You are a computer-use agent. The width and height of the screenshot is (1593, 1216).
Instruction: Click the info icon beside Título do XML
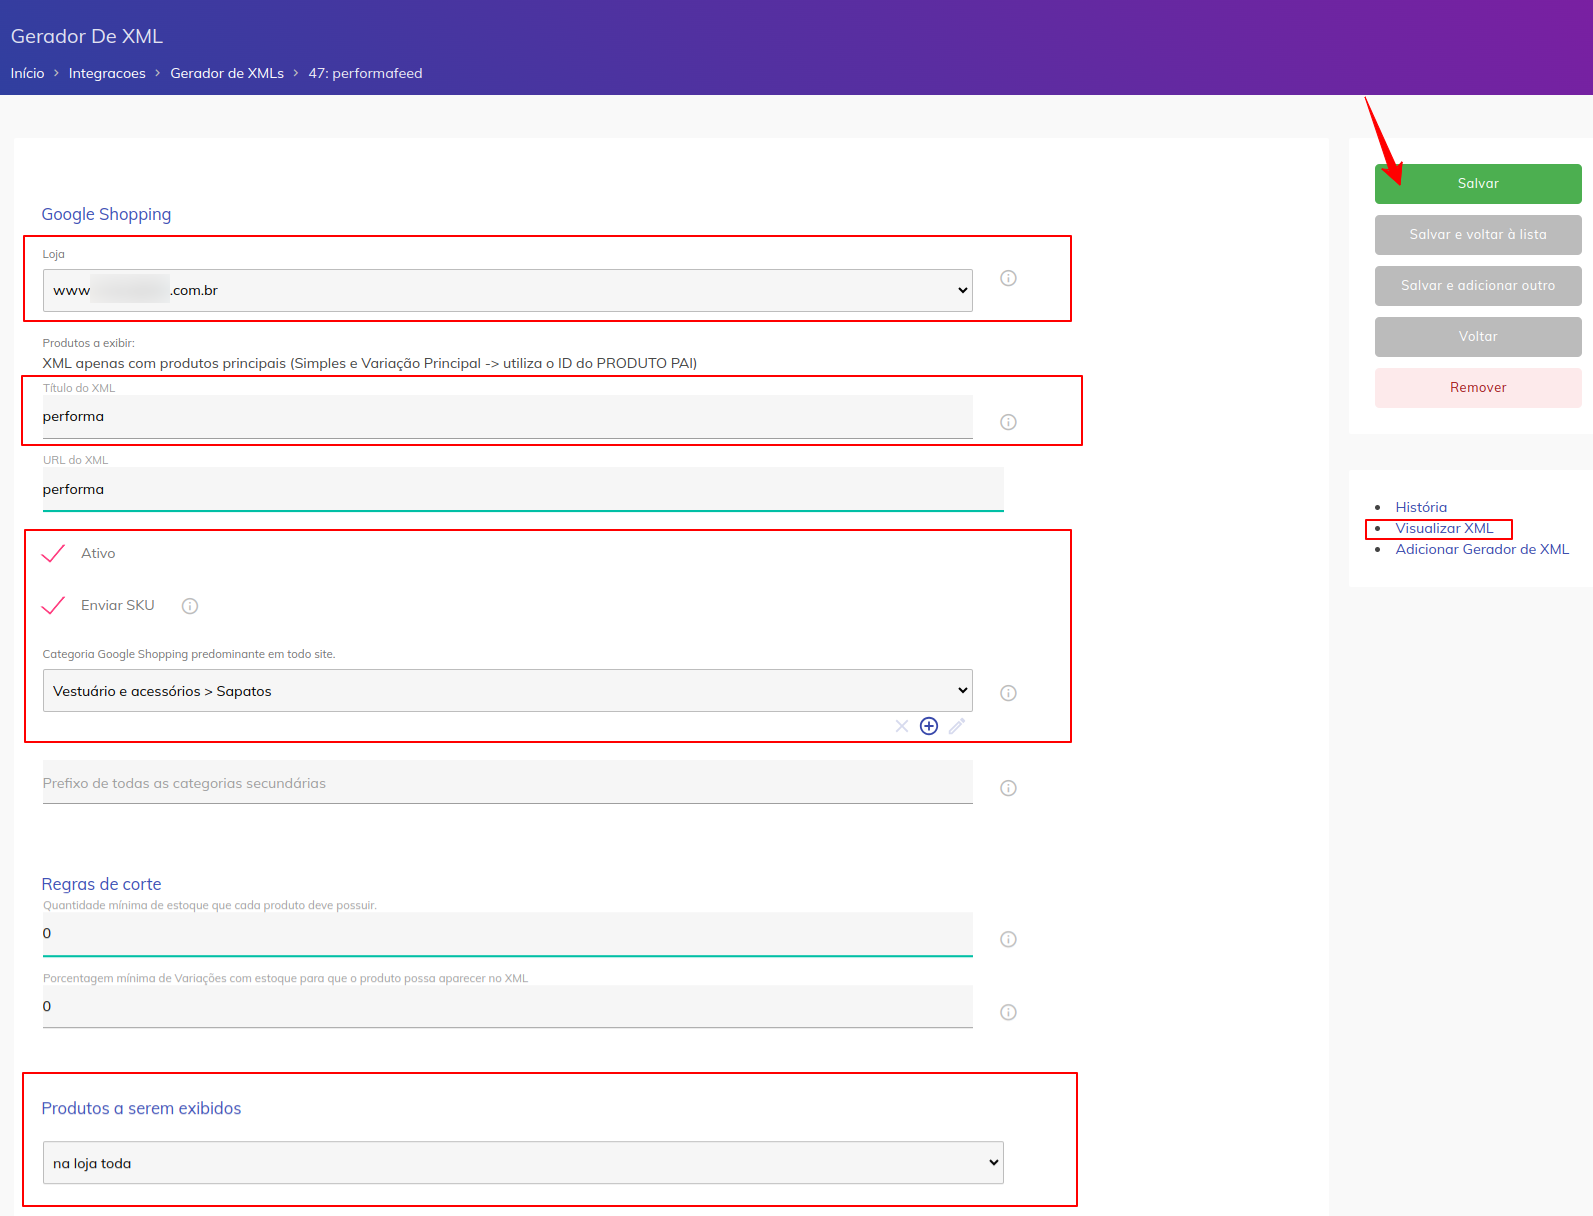click(x=1008, y=422)
